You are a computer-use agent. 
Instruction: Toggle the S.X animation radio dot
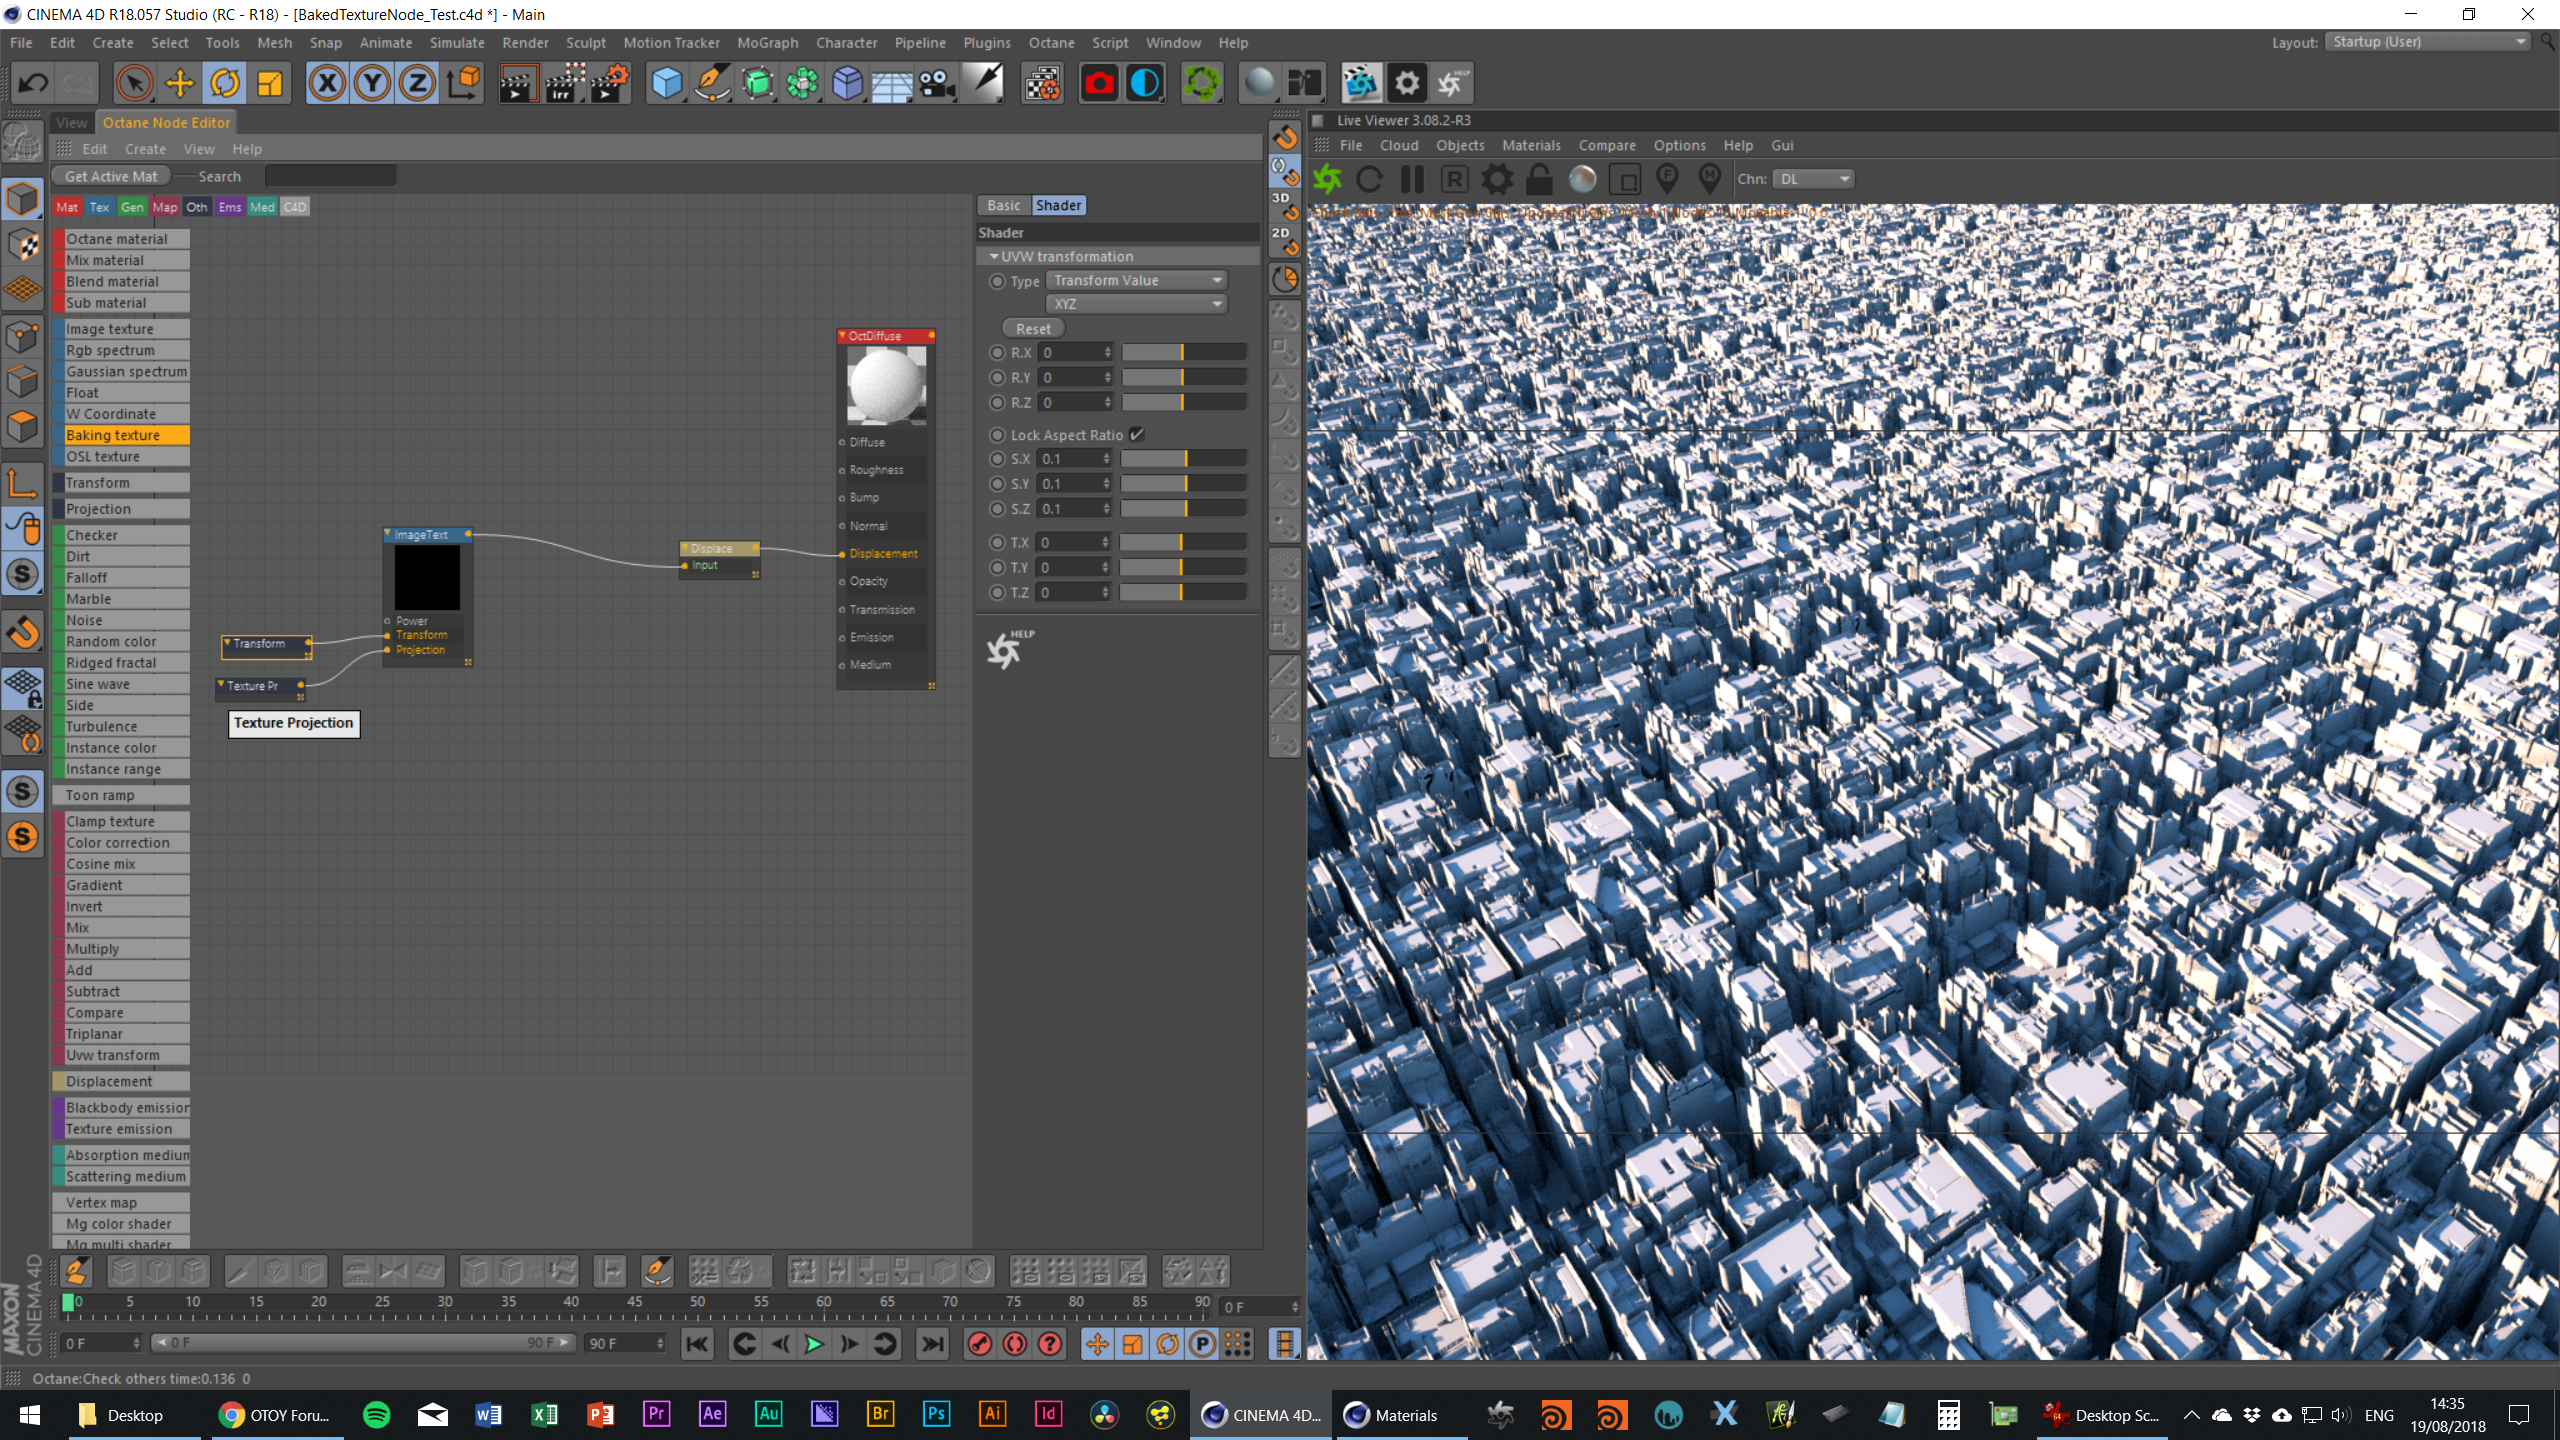[x=997, y=459]
